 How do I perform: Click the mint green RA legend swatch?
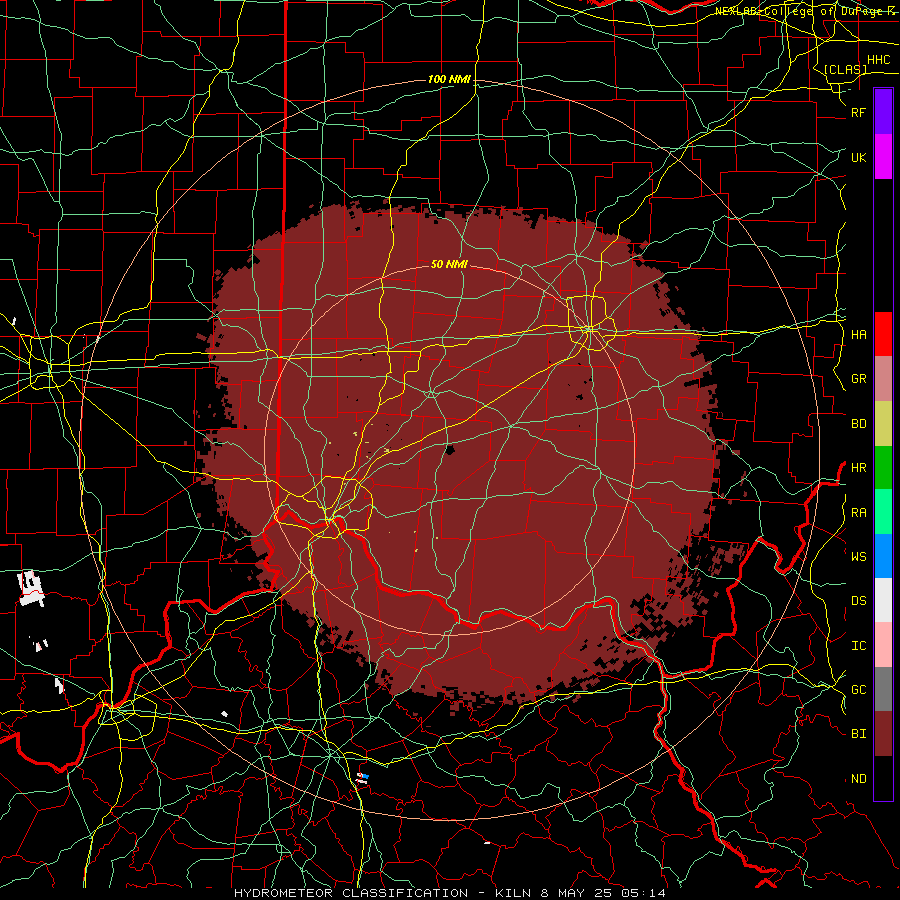click(883, 512)
